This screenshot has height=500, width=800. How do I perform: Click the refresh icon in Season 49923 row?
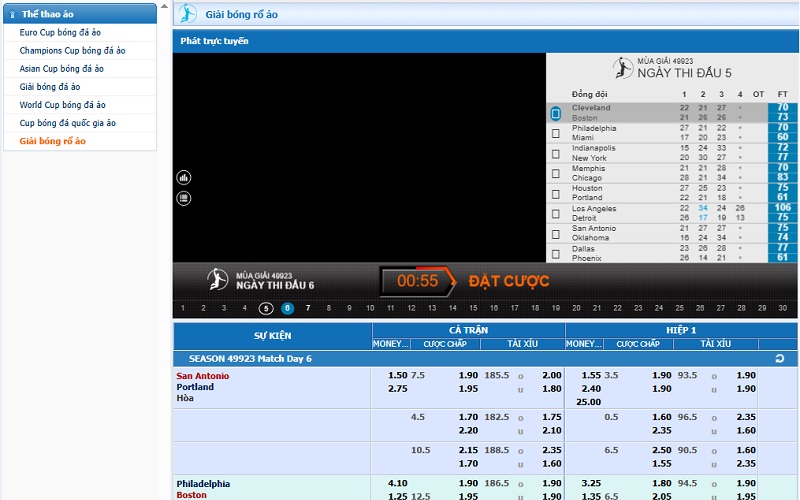(781, 358)
